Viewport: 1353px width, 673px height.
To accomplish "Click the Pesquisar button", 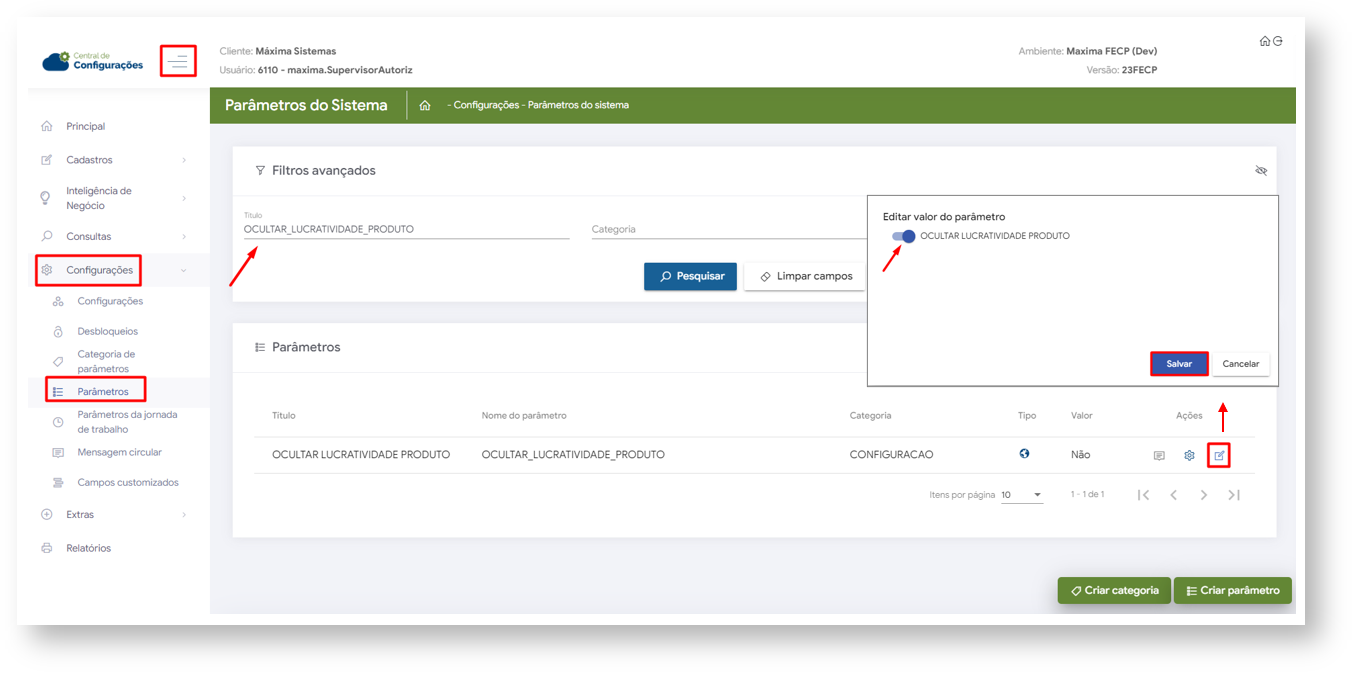I will pyautogui.click(x=691, y=277).
